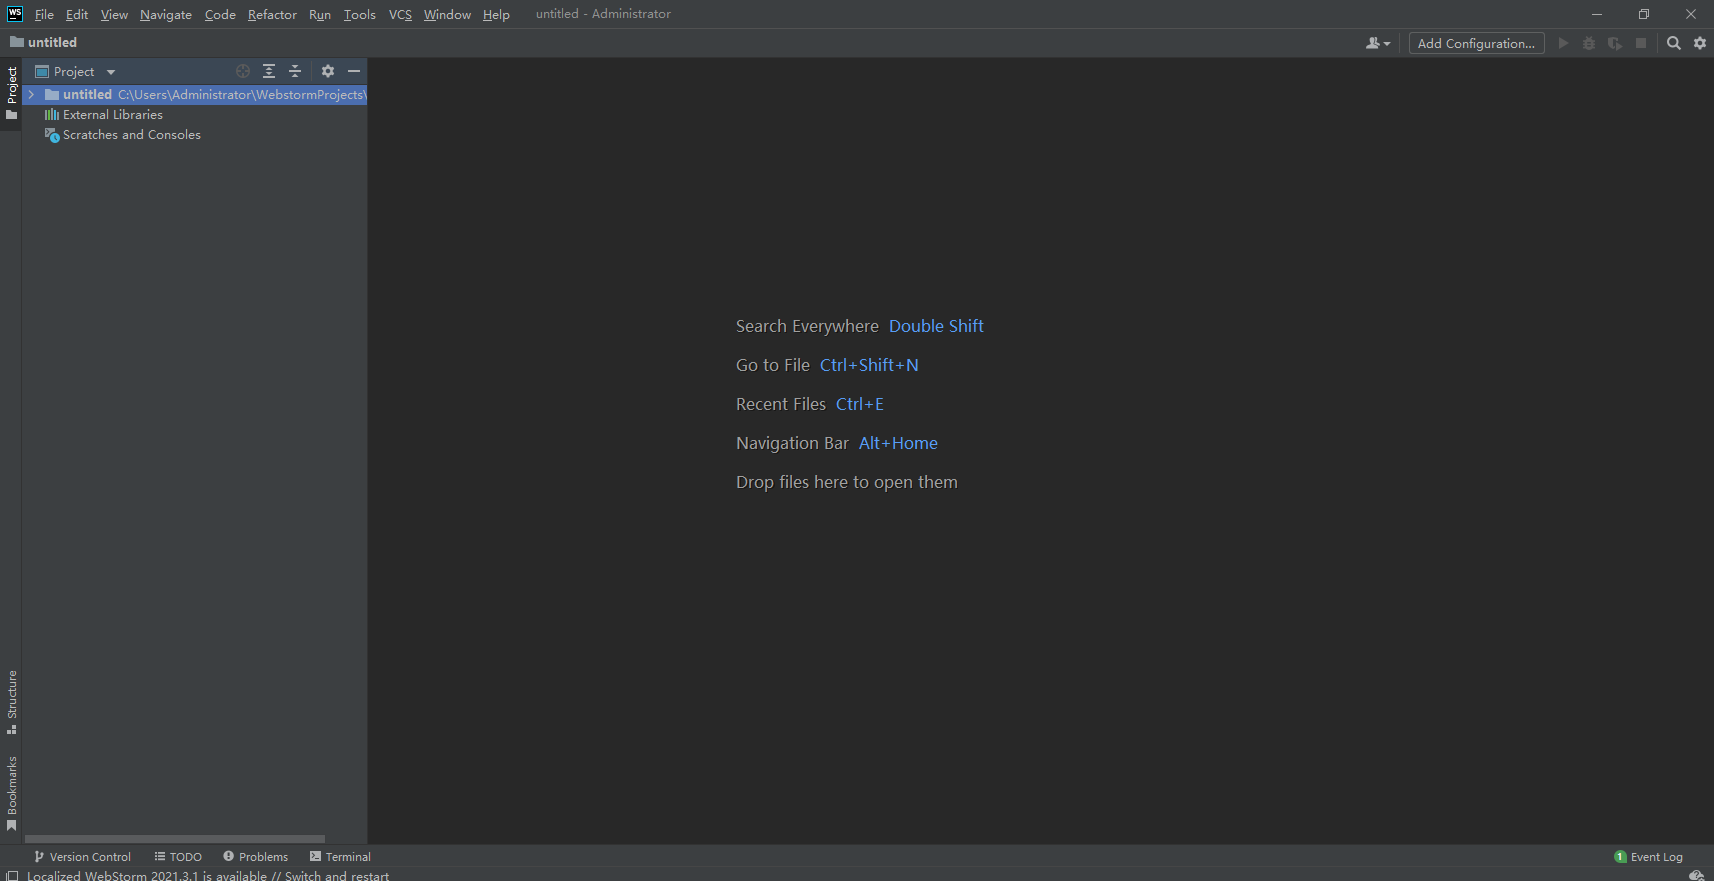Viewport: 1714px width, 881px height.
Task: Open the Problems tool window
Action: pos(255,856)
